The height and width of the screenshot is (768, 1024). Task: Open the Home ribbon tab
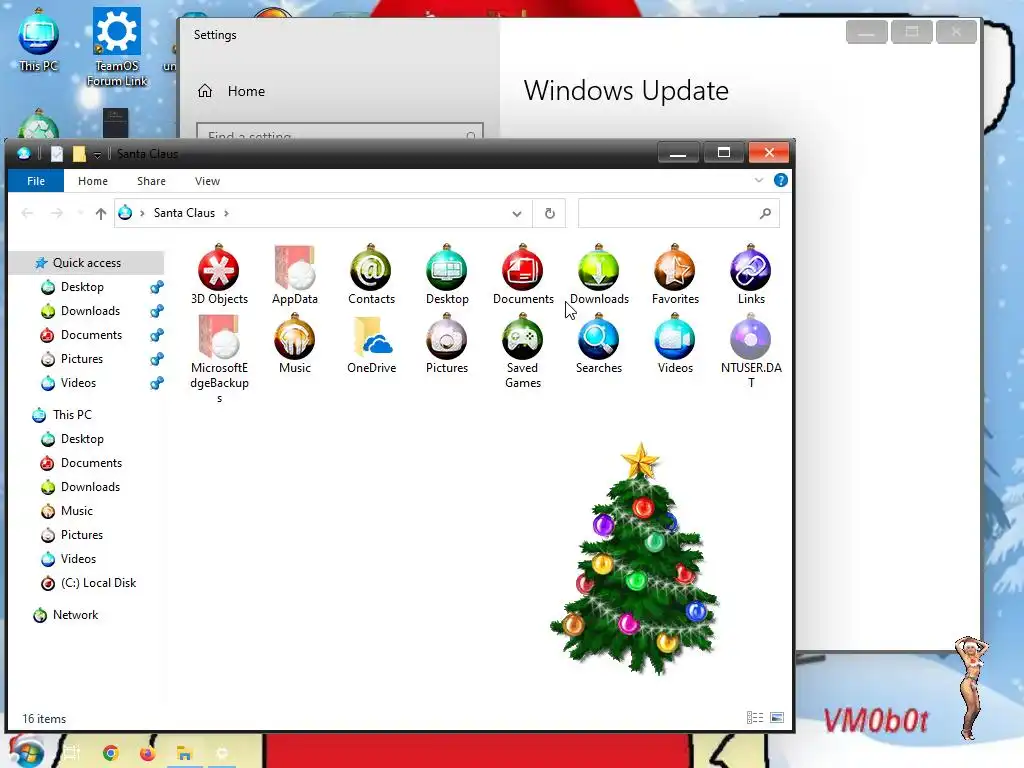pyautogui.click(x=93, y=181)
